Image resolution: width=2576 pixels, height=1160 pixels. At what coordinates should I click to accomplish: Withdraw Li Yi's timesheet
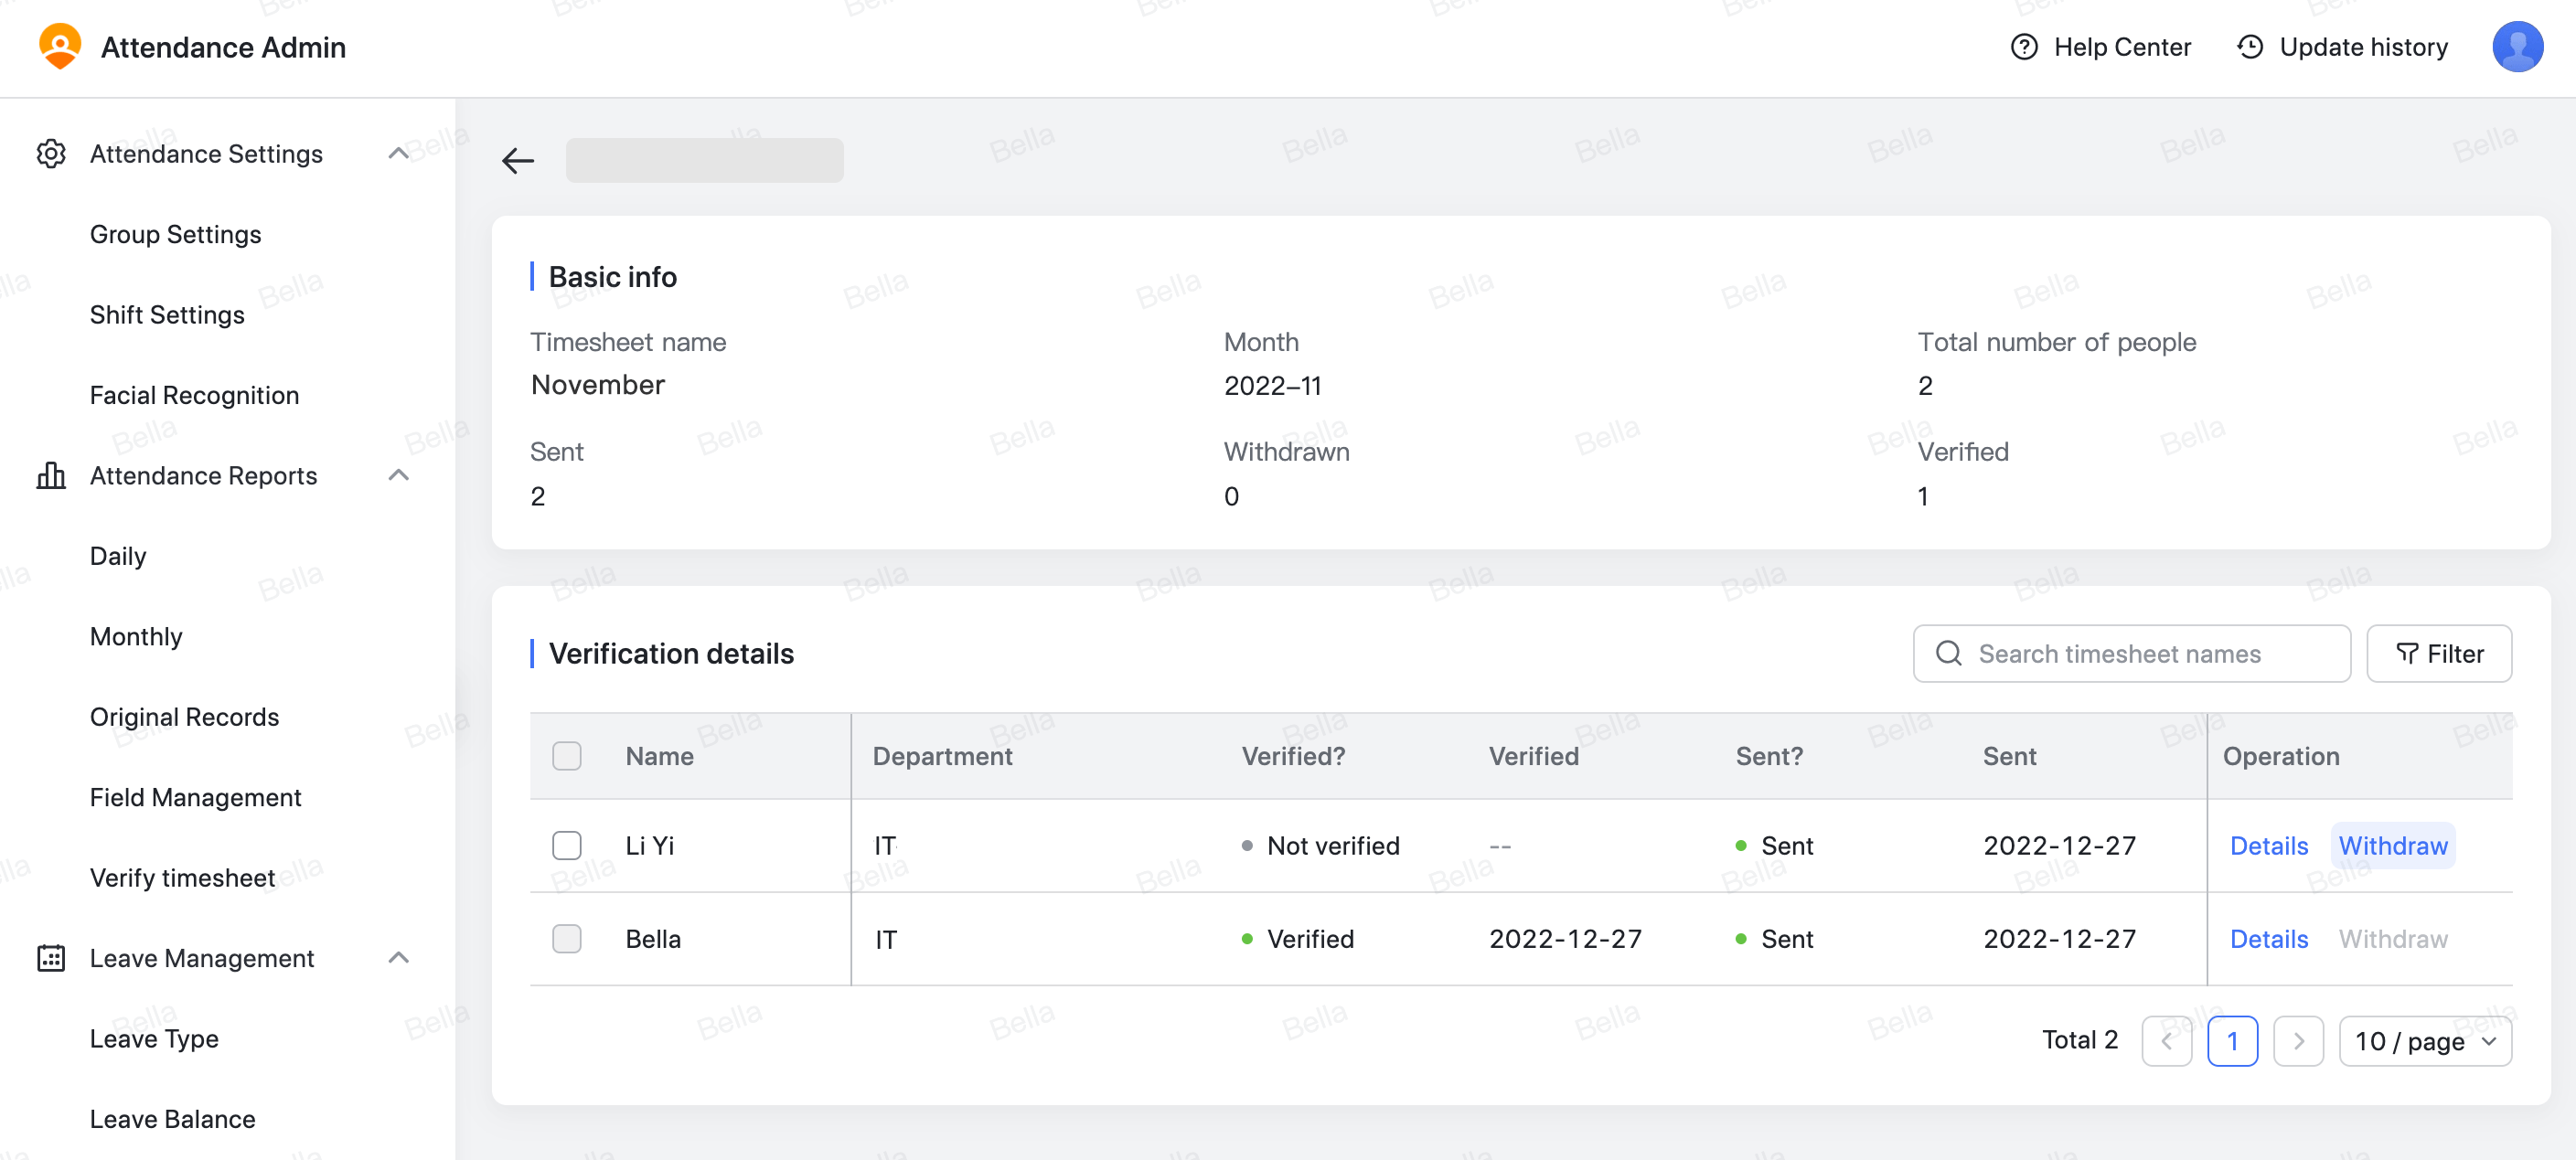tap(2392, 845)
